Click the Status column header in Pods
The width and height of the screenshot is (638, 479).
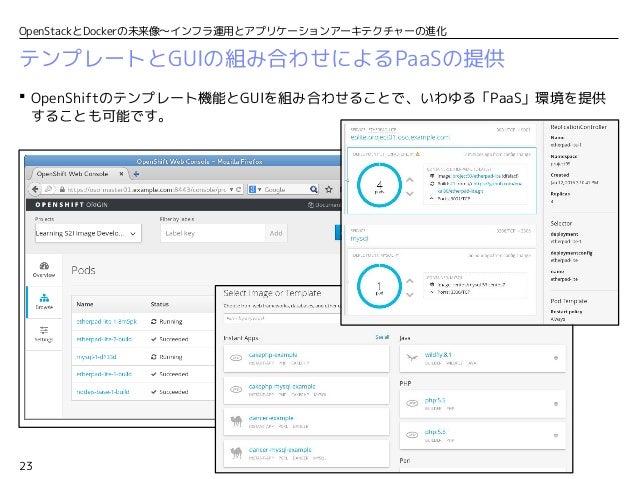[160, 304]
